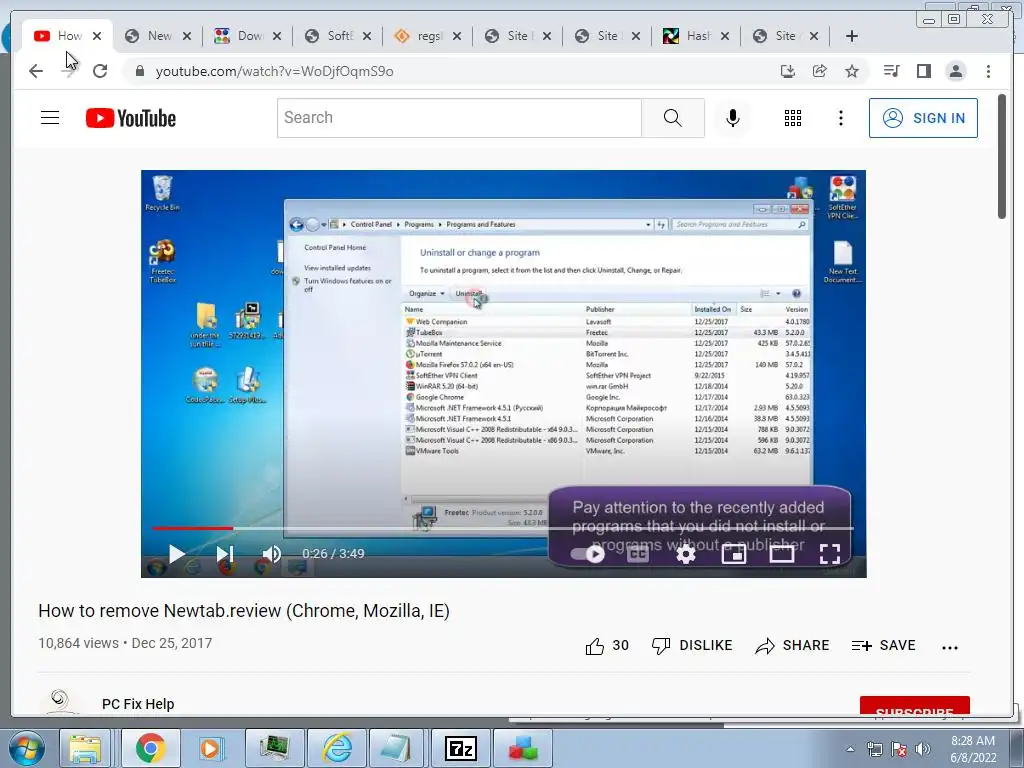Click the search magnifier button
Image resolution: width=1024 pixels, height=768 pixels.
coord(673,118)
